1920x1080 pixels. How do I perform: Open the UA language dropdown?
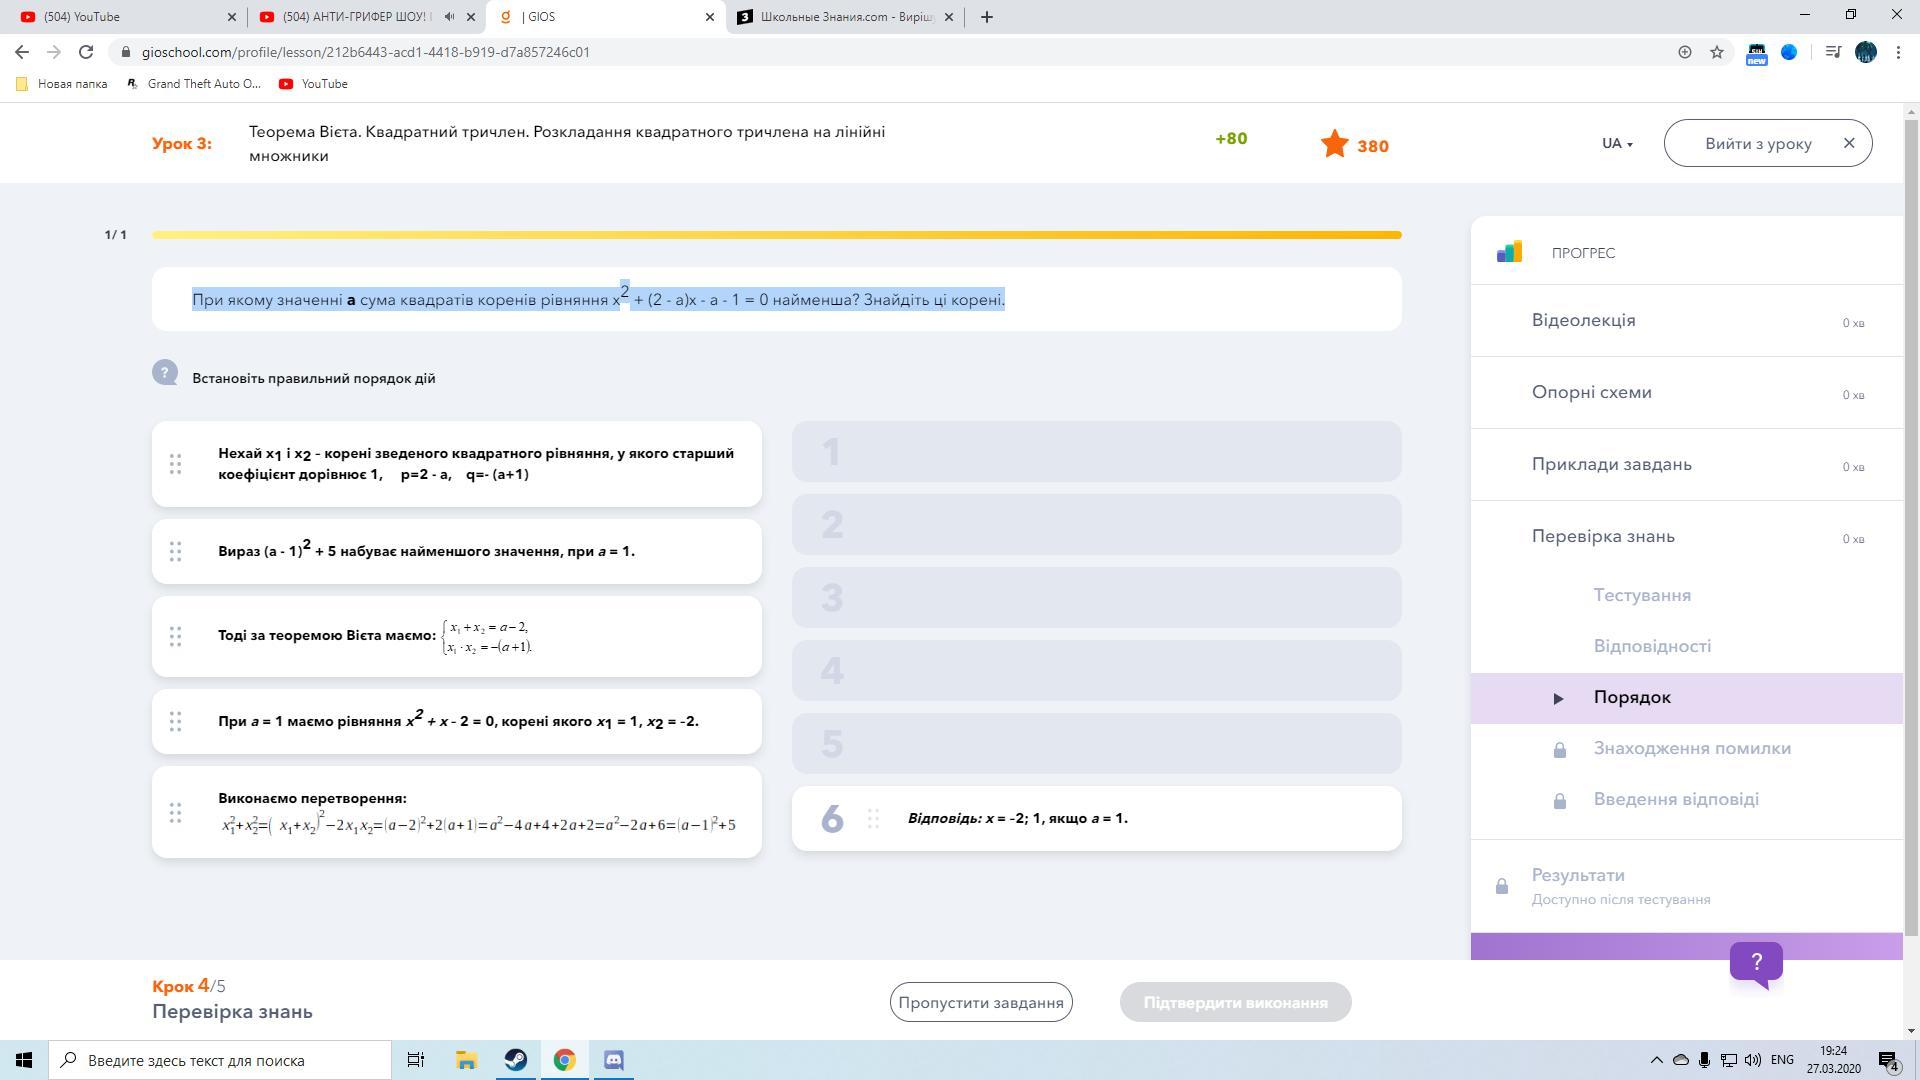coord(1616,144)
